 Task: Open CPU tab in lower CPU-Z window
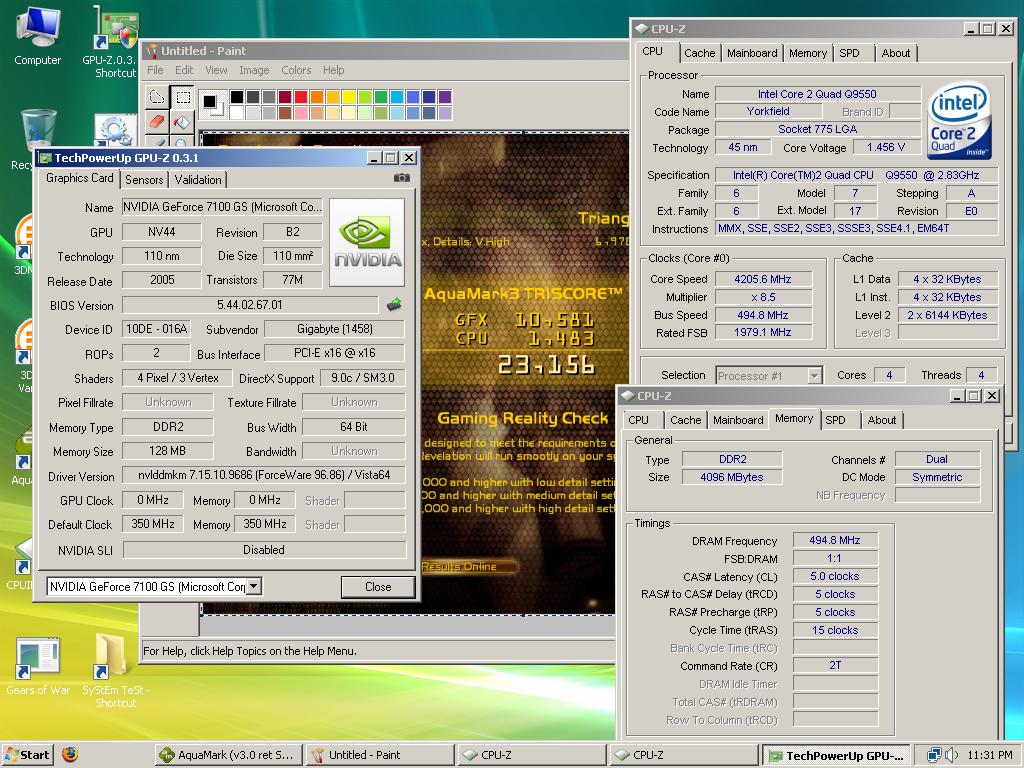click(x=639, y=421)
